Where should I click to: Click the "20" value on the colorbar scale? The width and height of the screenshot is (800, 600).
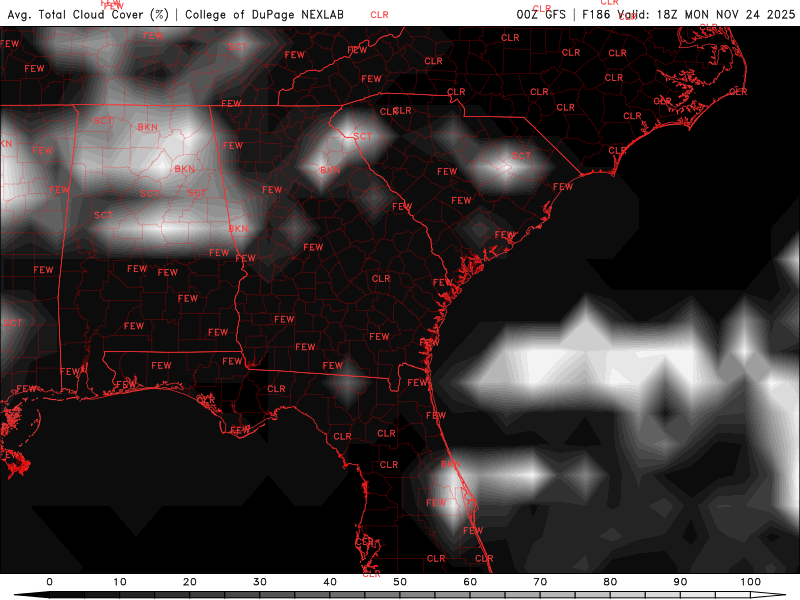(x=190, y=582)
